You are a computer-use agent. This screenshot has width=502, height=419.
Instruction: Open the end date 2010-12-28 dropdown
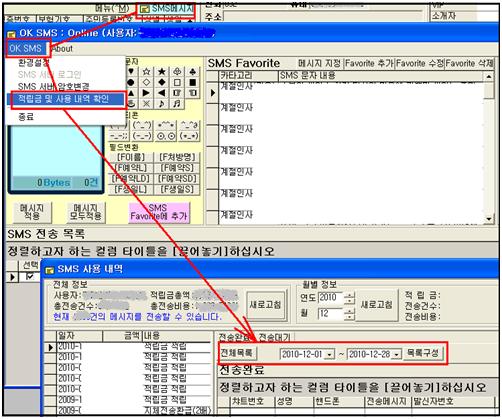click(x=396, y=354)
